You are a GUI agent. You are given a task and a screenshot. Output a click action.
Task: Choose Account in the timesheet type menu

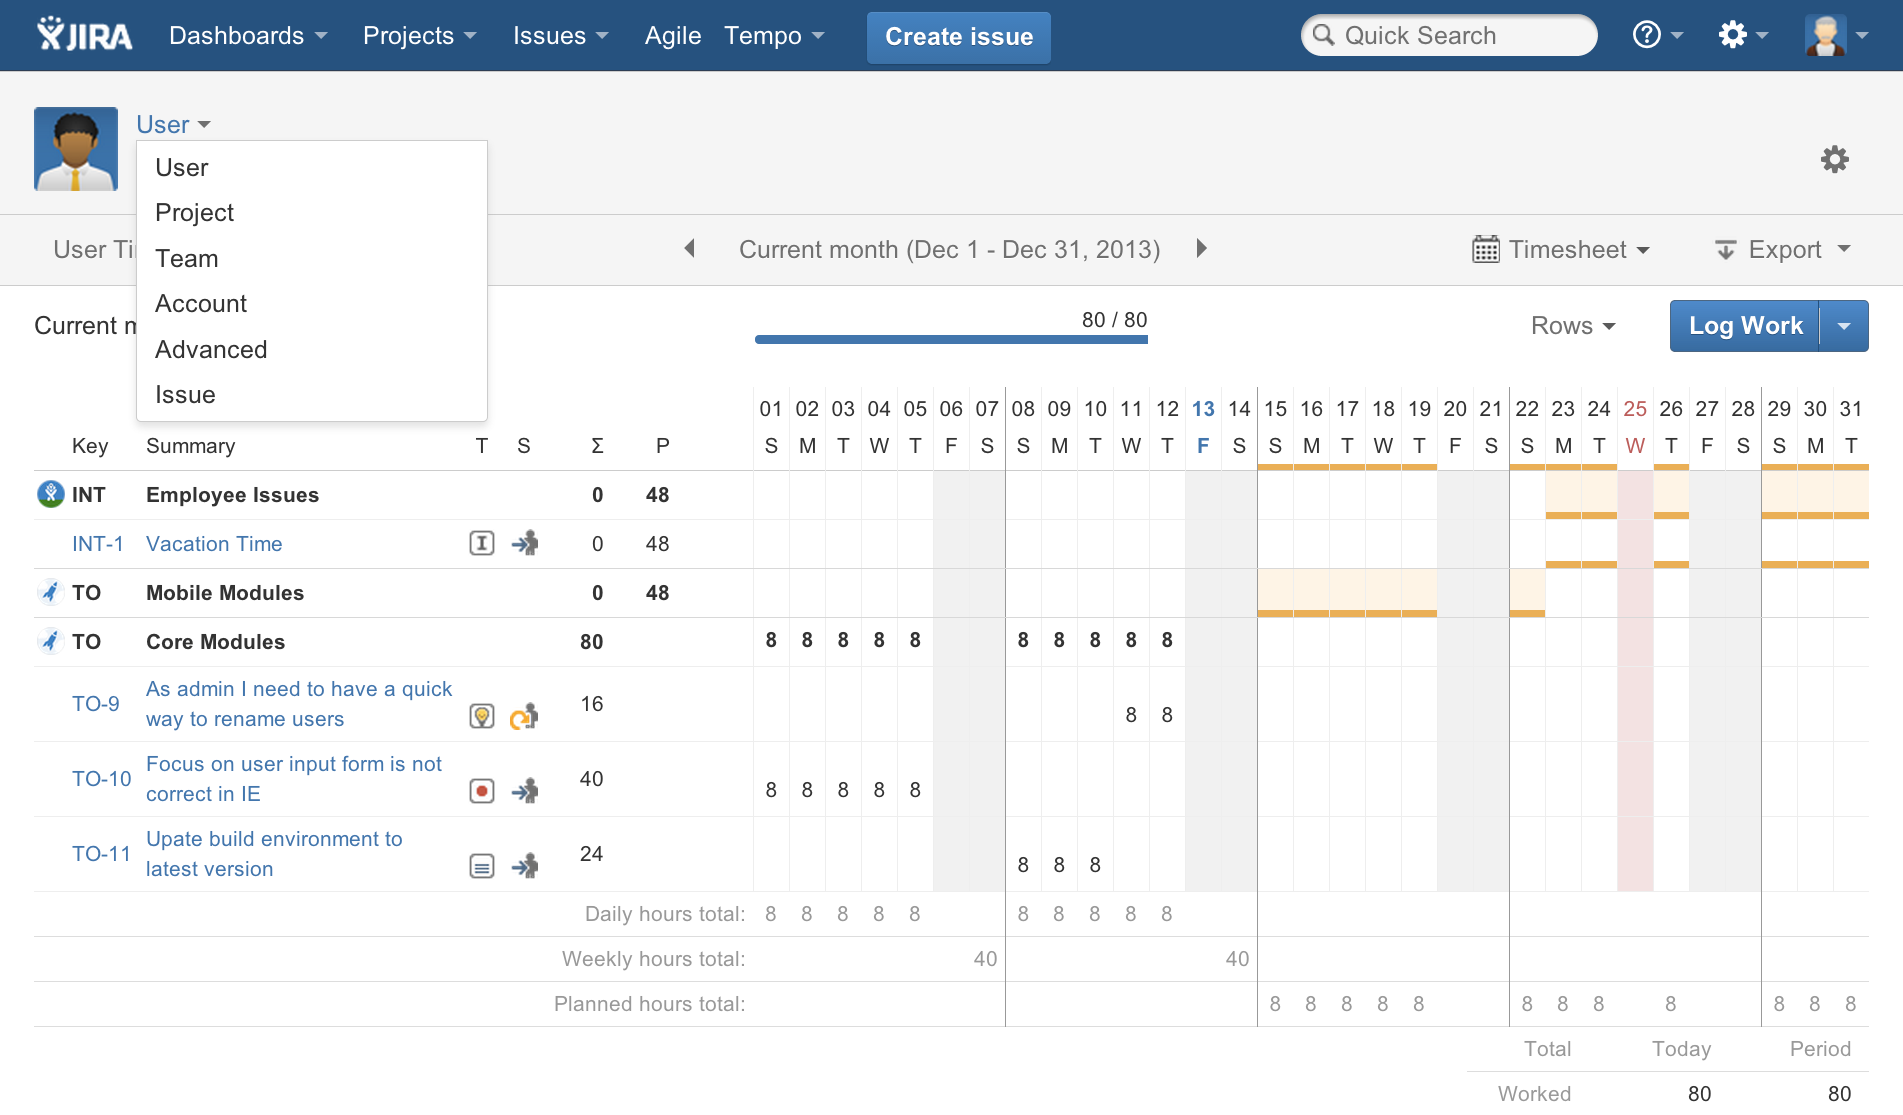point(200,303)
